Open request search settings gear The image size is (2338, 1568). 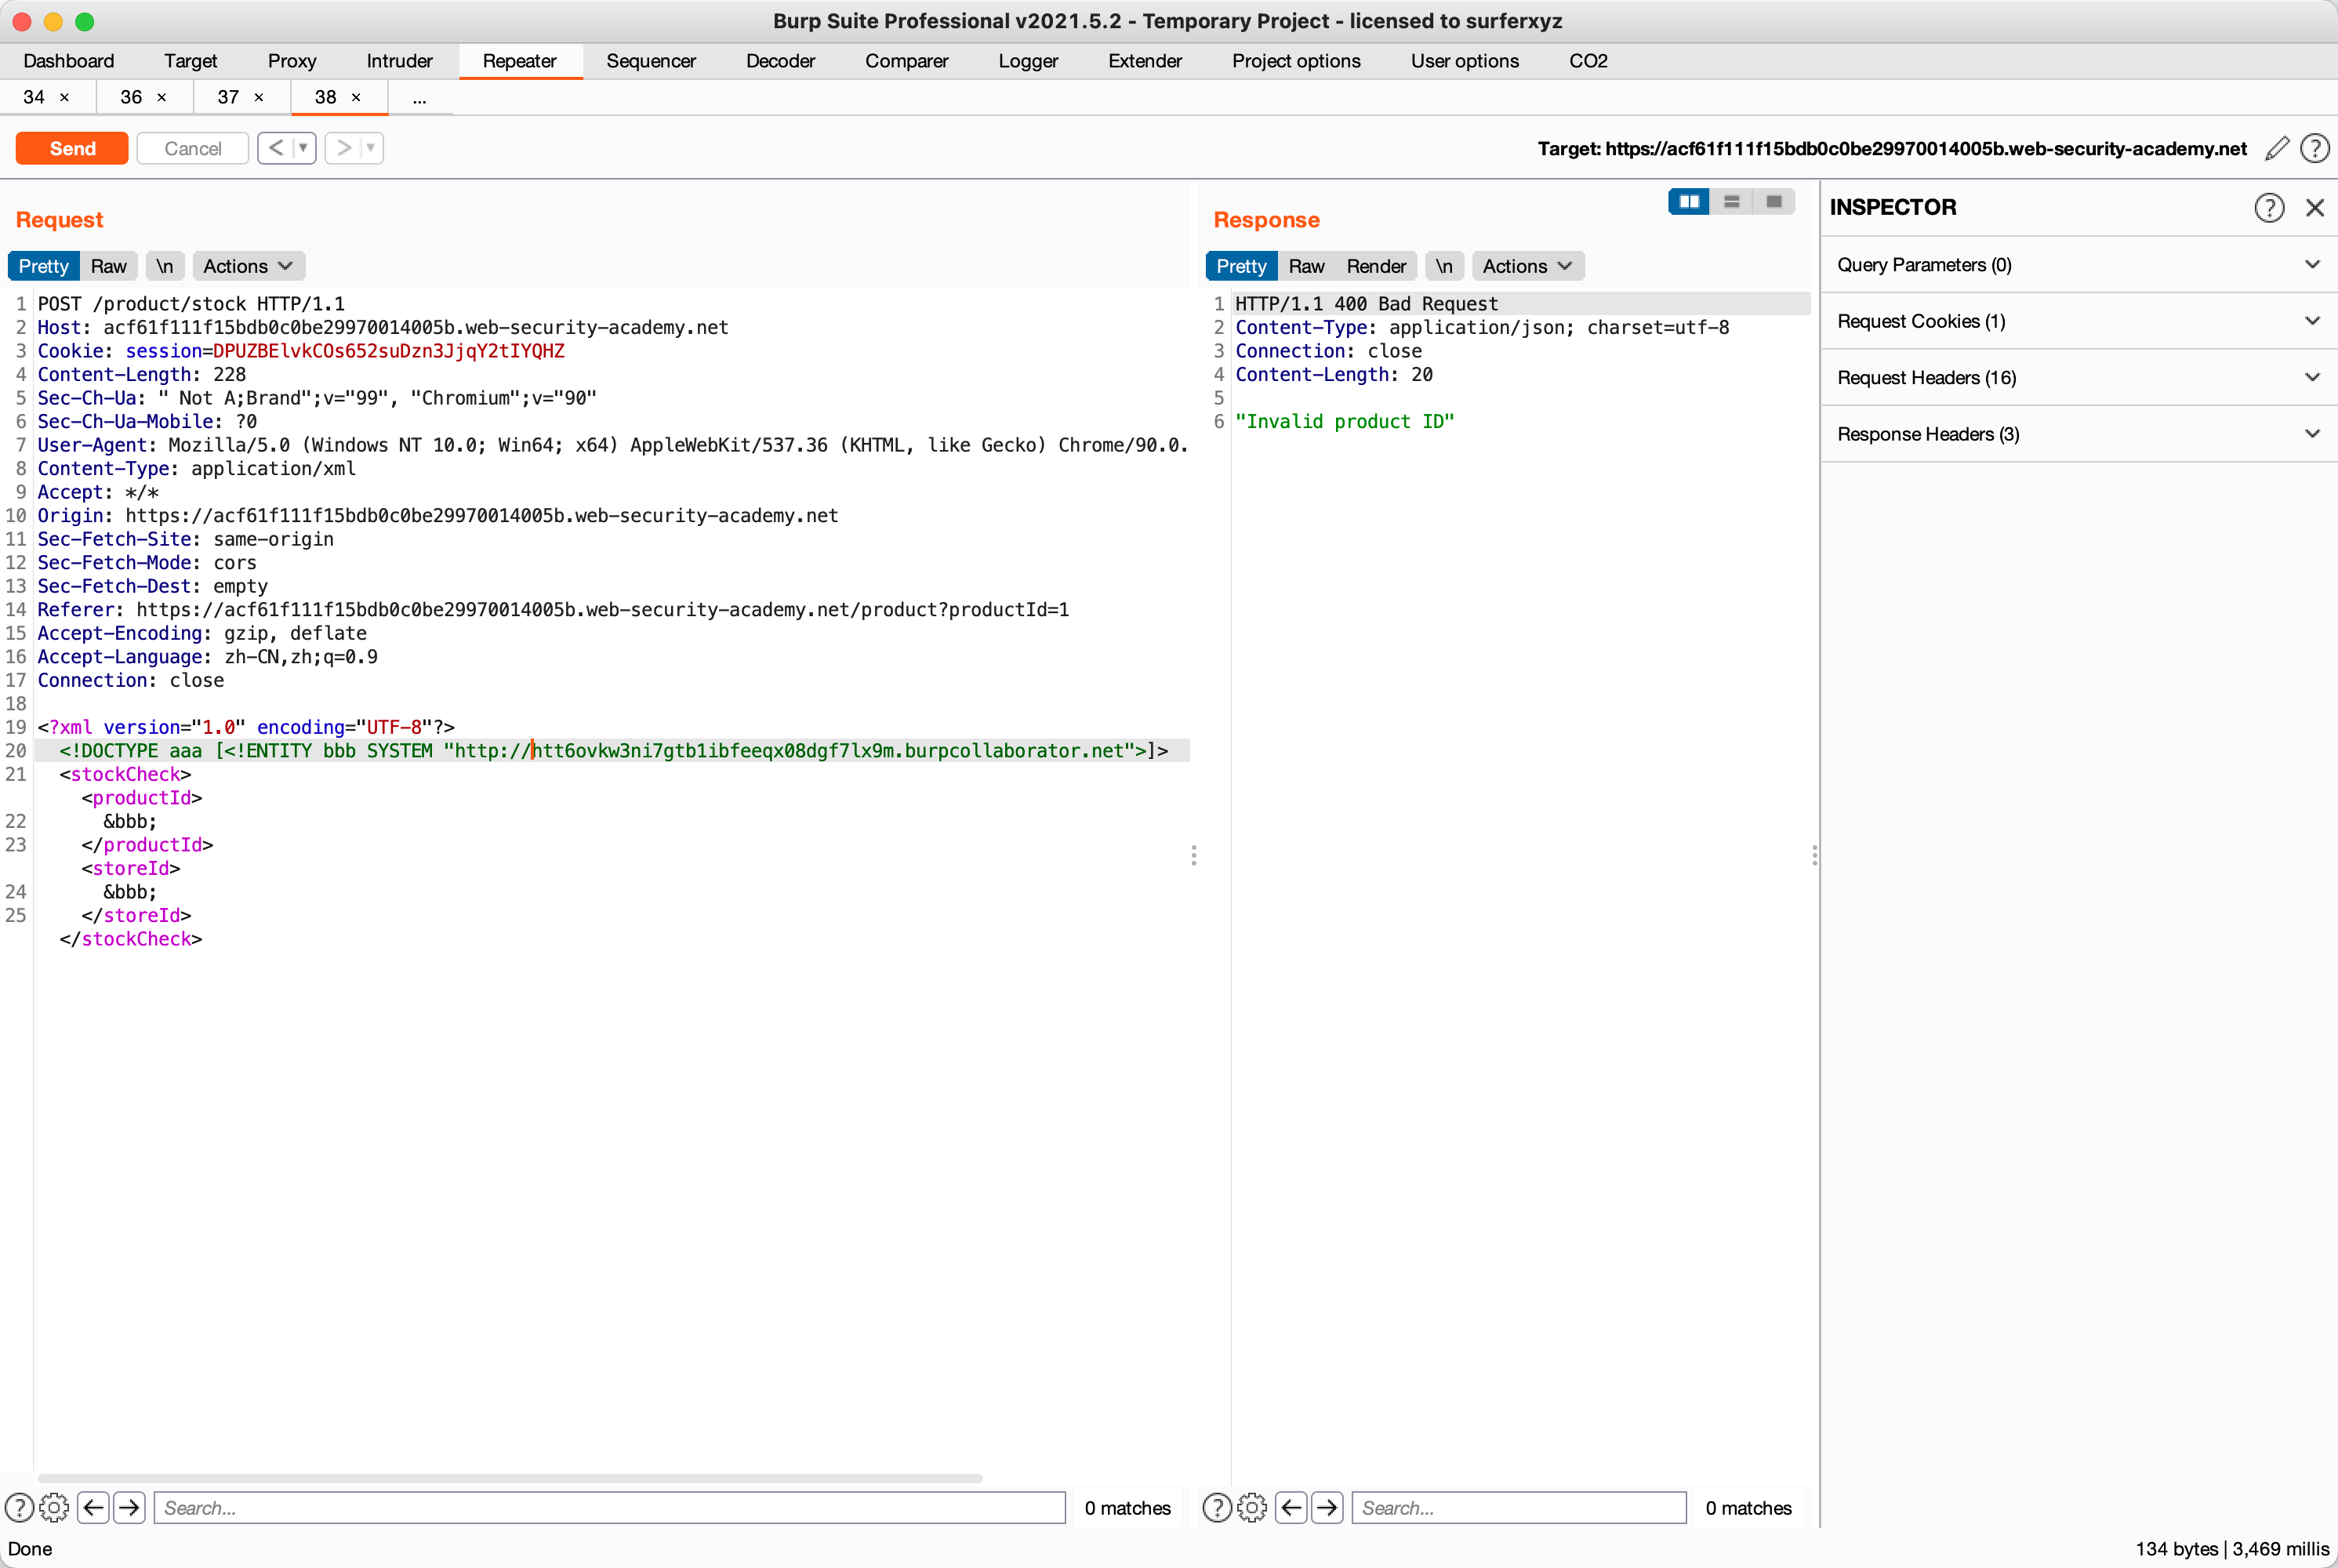[x=54, y=1507]
